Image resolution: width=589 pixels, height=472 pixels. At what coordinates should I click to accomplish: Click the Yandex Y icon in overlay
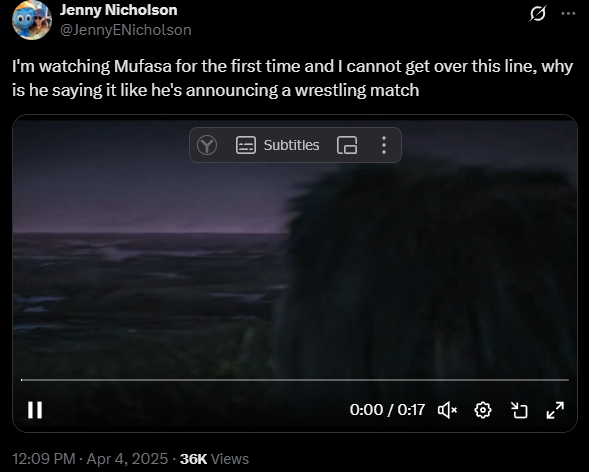pyautogui.click(x=207, y=145)
